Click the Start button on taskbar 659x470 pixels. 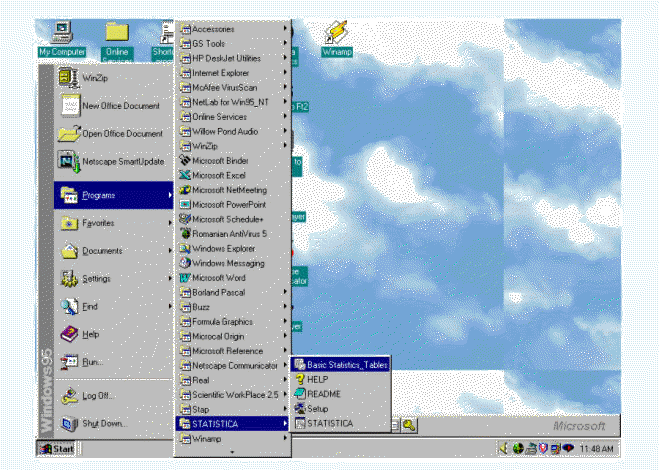tap(57, 448)
